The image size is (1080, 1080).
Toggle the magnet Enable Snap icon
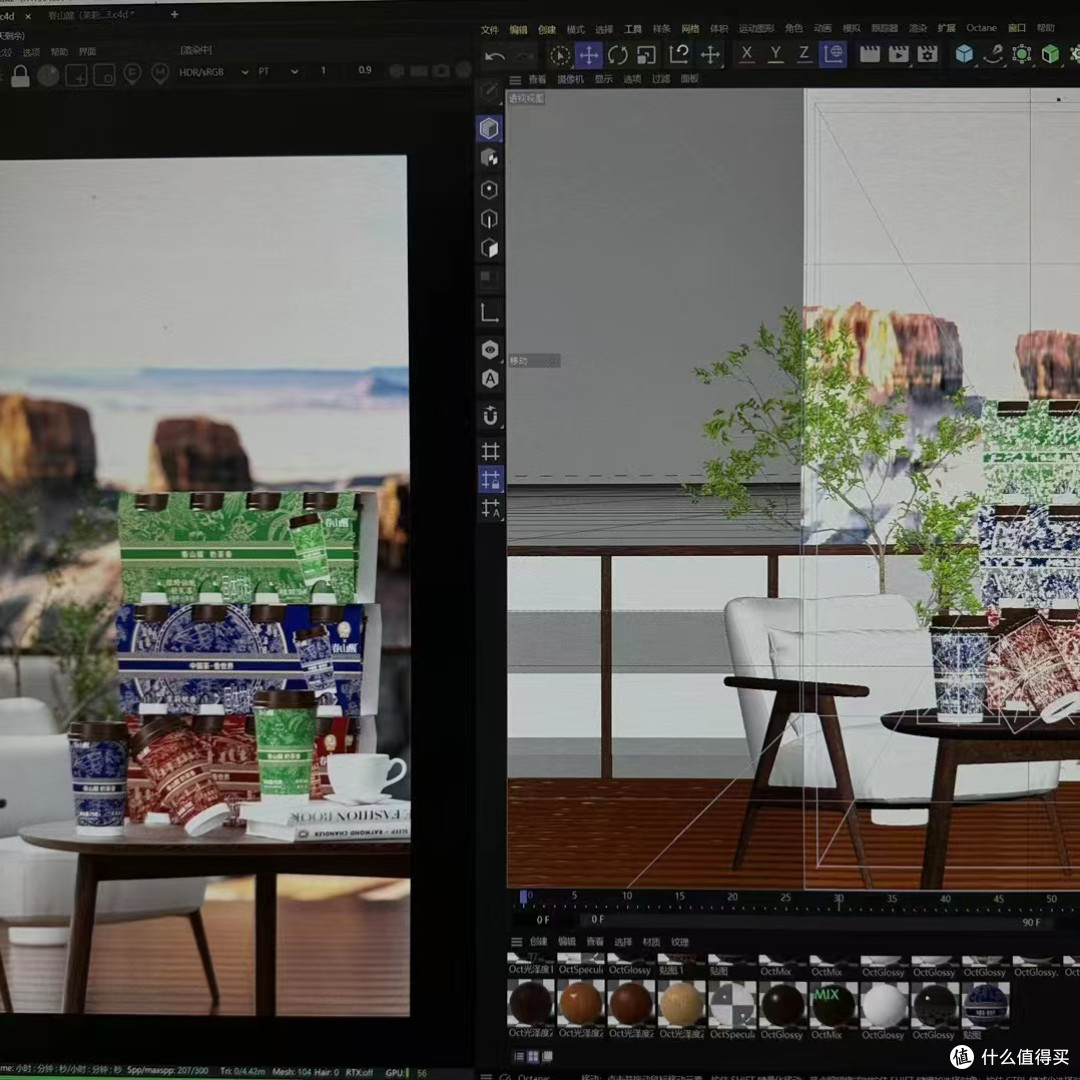490,415
